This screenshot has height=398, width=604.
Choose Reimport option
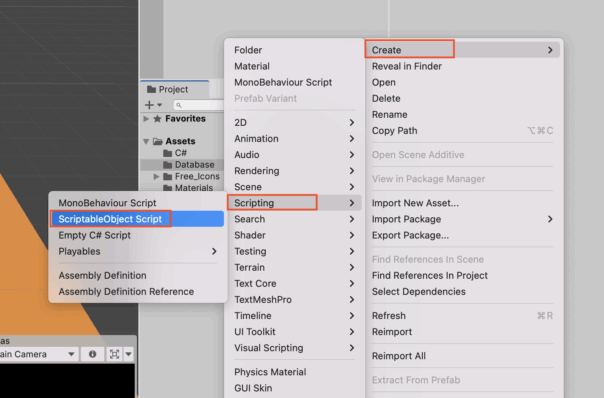click(x=462, y=332)
